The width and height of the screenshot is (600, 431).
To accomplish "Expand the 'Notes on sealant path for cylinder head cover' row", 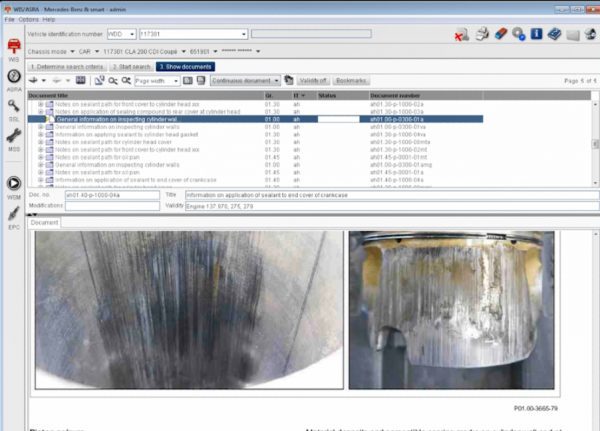I will (41, 142).
